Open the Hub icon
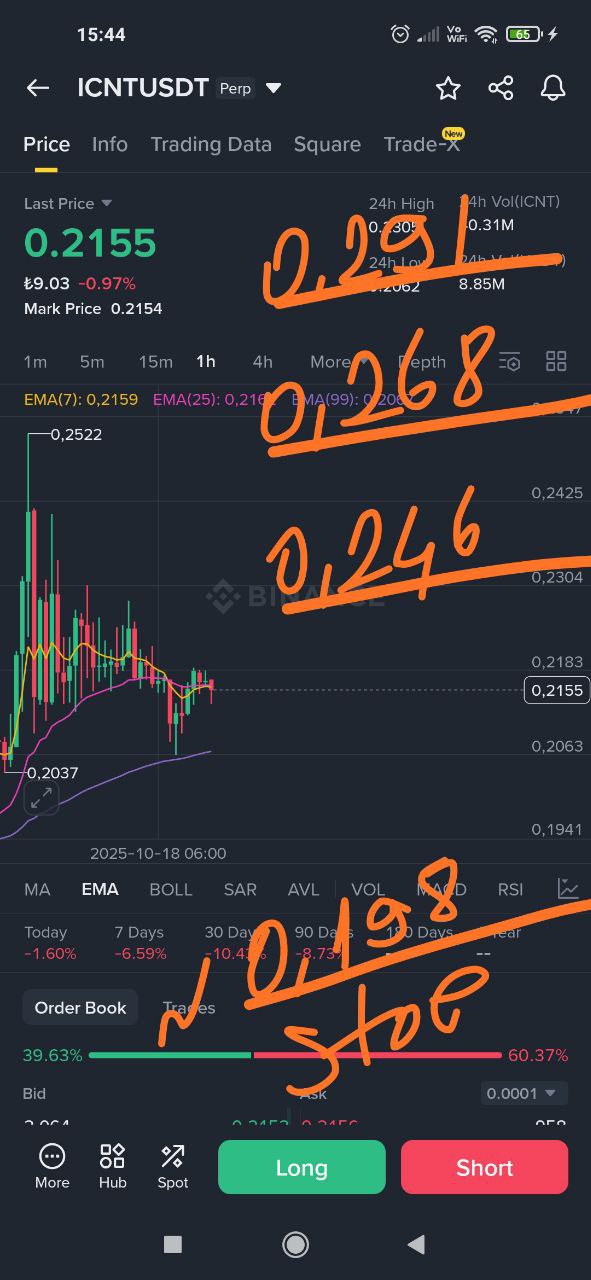The width and height of the screenshot is (591, 1280). (113, 1167)
